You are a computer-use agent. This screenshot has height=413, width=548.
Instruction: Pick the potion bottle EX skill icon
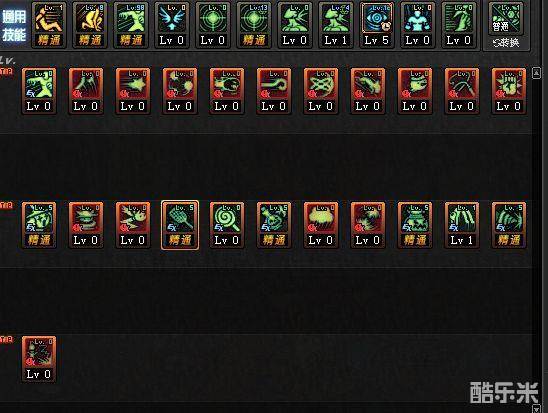(x=274, y=225)
